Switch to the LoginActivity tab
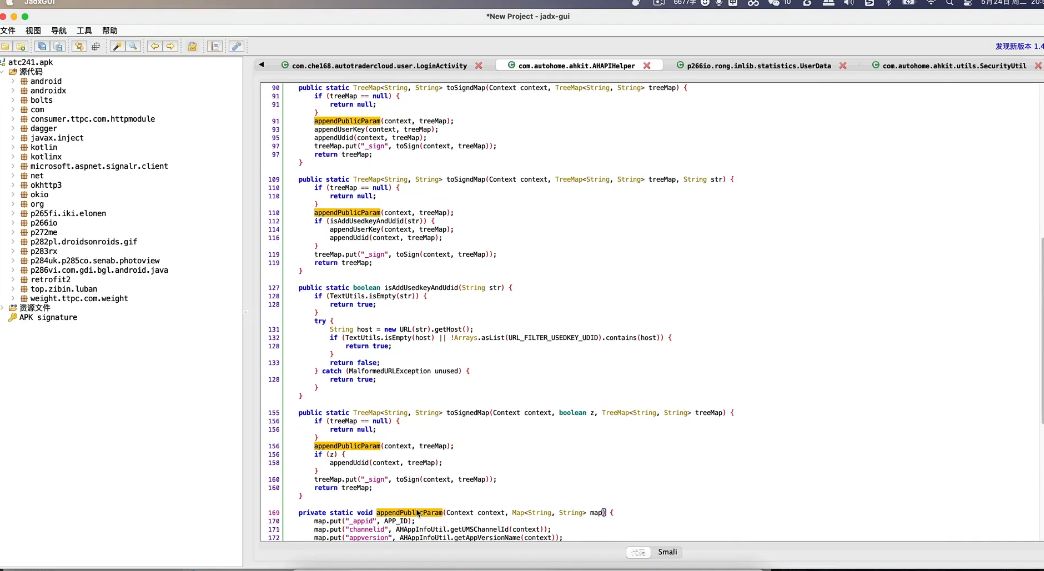The image size is (1044, 571). click(378, 66)
